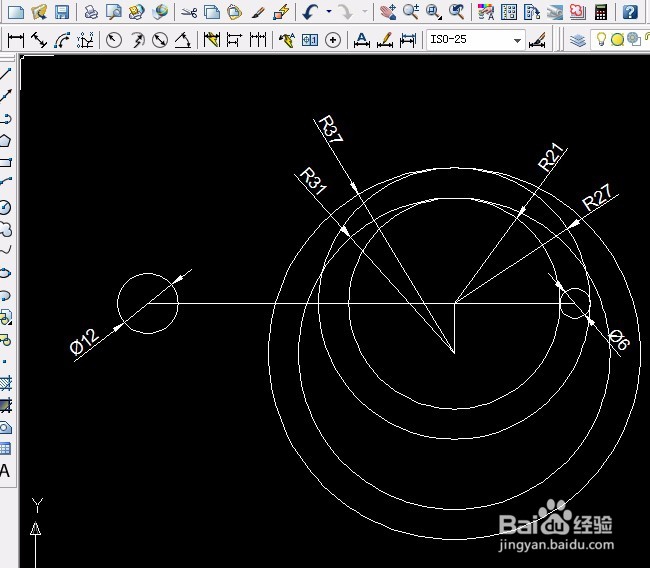Select Ordinate dimension tool
The width and height of the screenshot is (650, 568).
coord(85,40)
